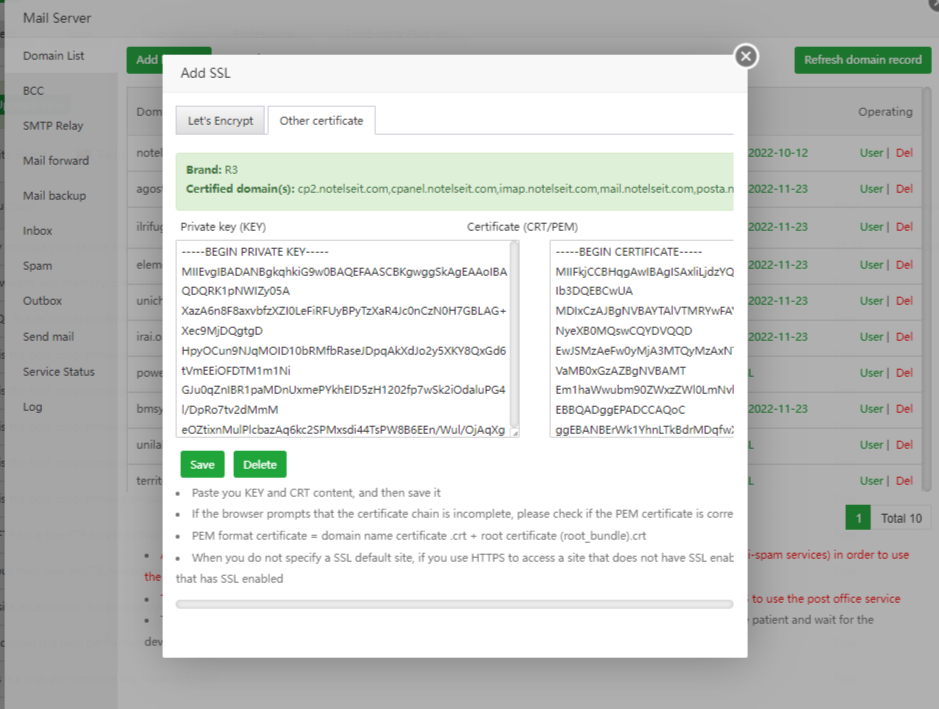Open Domain List in sidebar

coord(54,56)
